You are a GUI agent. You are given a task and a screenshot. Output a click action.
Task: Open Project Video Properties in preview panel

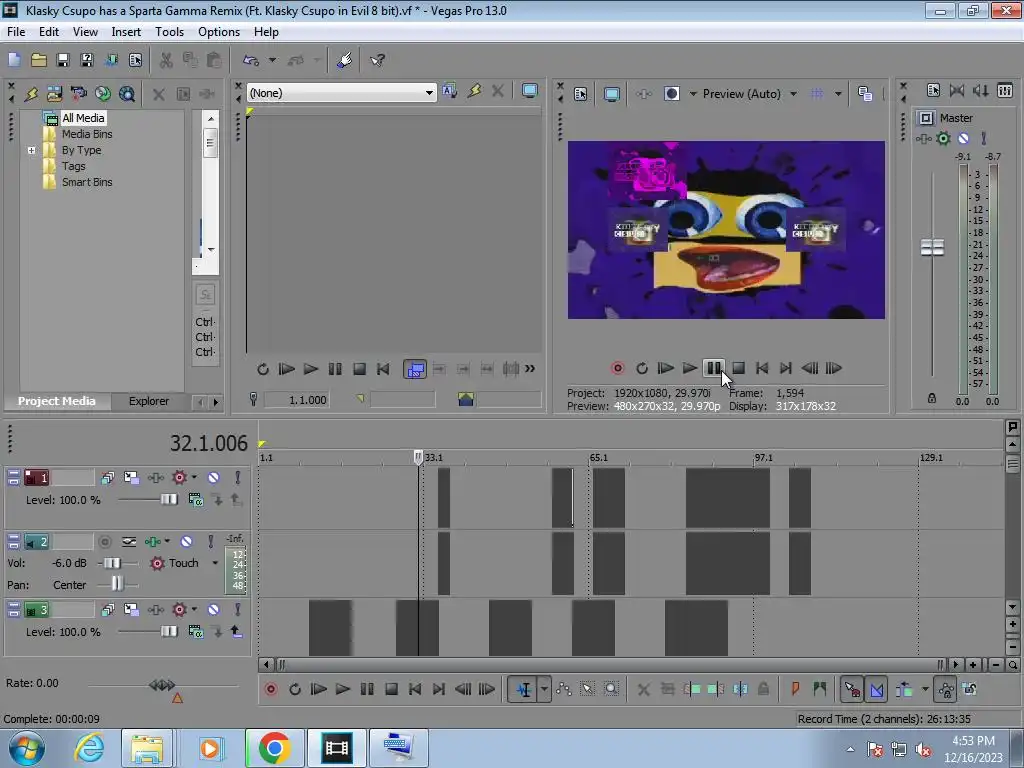point(581,94)
